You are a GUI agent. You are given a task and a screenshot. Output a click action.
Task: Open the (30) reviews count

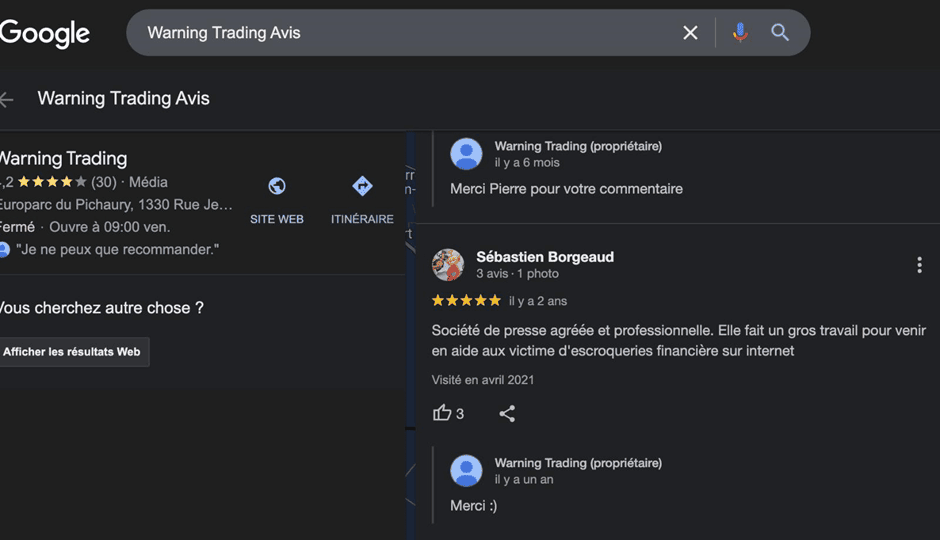click(x=104, y=182)
